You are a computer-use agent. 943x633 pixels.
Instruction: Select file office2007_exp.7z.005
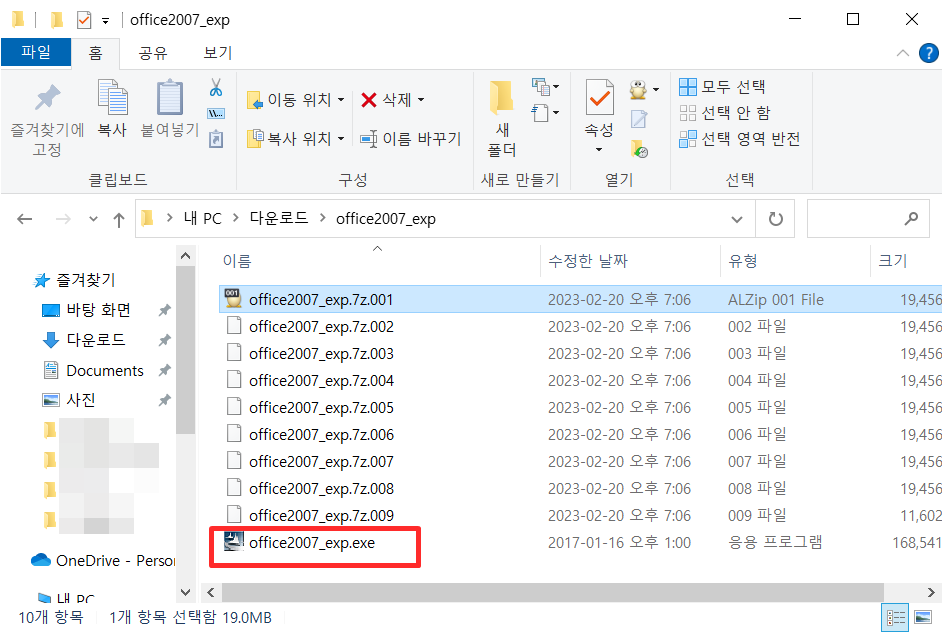[x=321, y=408]
